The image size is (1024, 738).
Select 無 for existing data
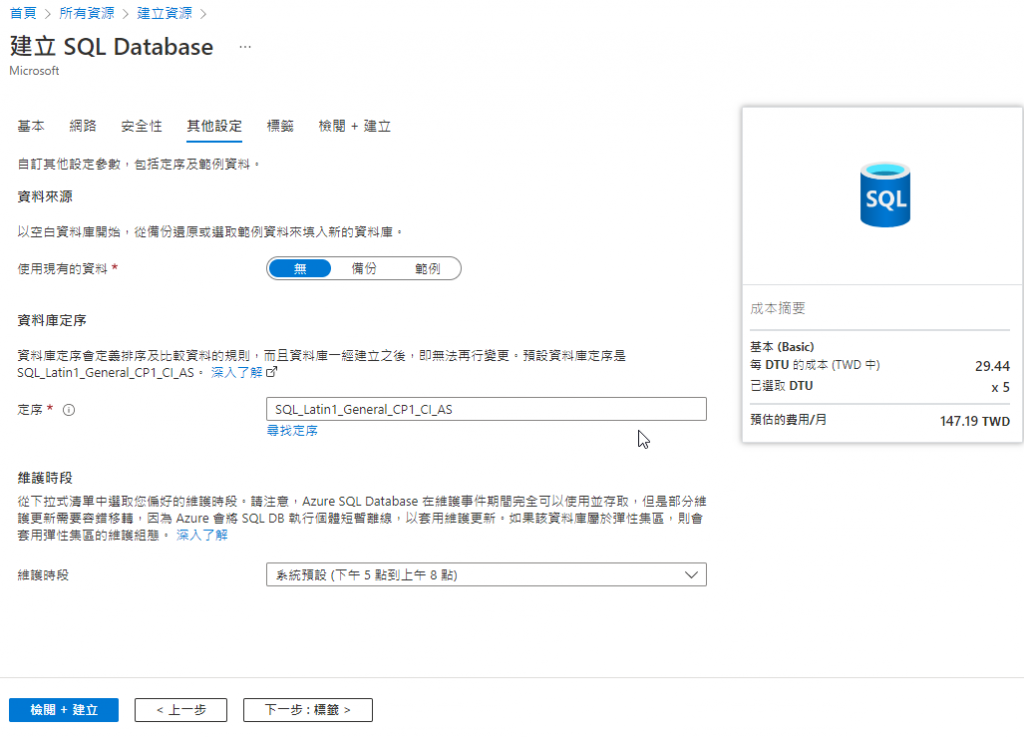300,268
